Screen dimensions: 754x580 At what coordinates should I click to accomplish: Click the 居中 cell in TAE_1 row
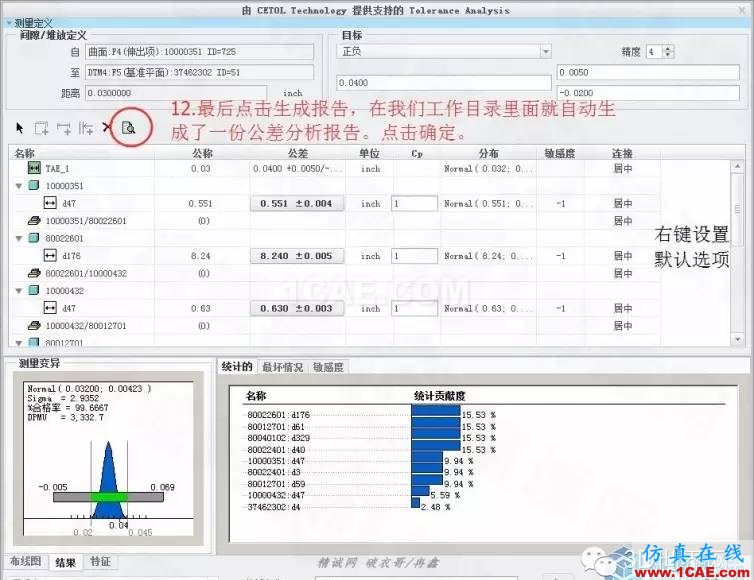[x=623, y=169]
